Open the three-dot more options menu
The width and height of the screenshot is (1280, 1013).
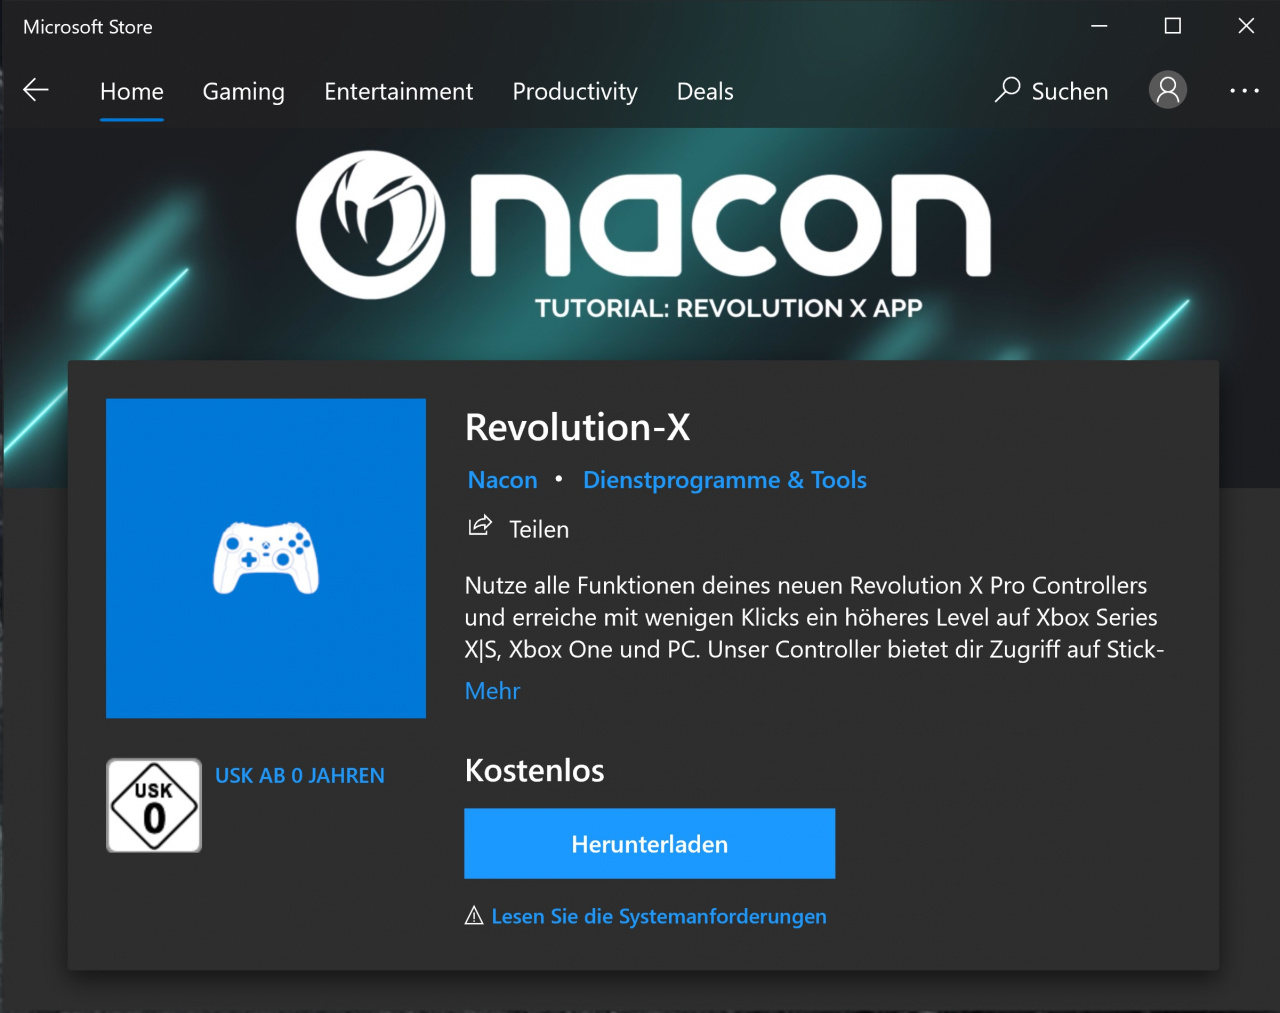[1245, 90]
